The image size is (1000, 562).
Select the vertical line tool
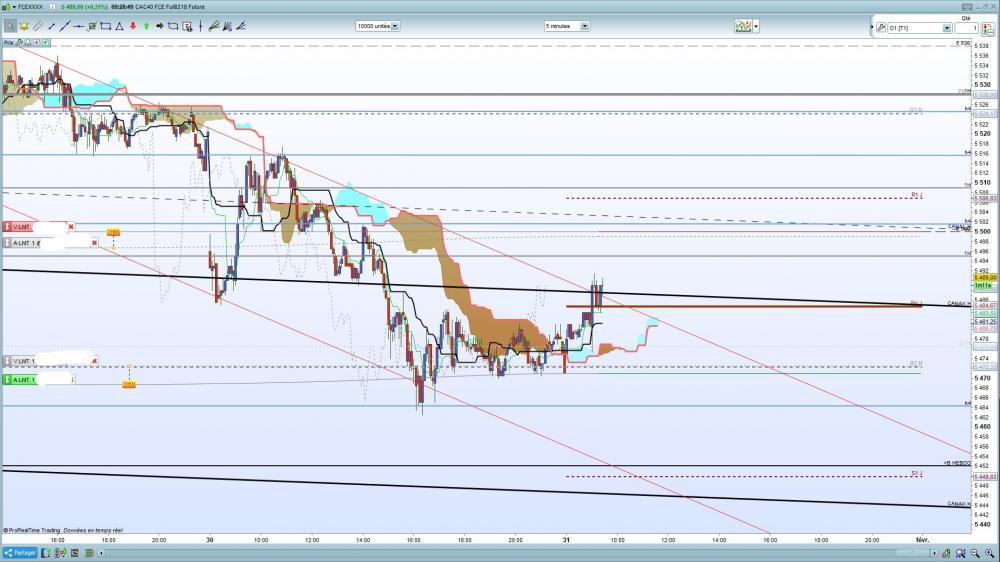pyautogui.click(x=200, y=26)
